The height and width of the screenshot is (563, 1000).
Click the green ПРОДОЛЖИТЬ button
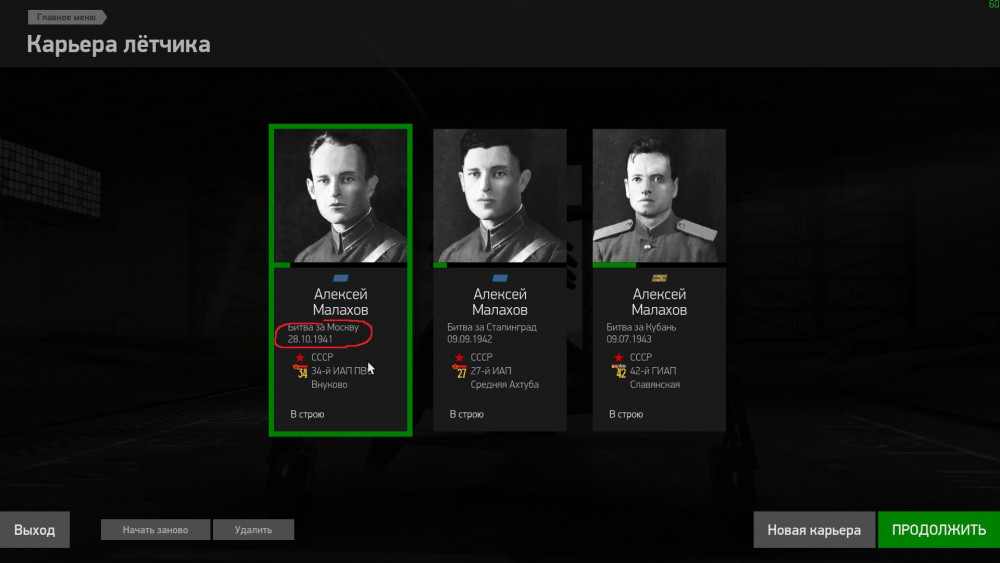click(939, 530)
